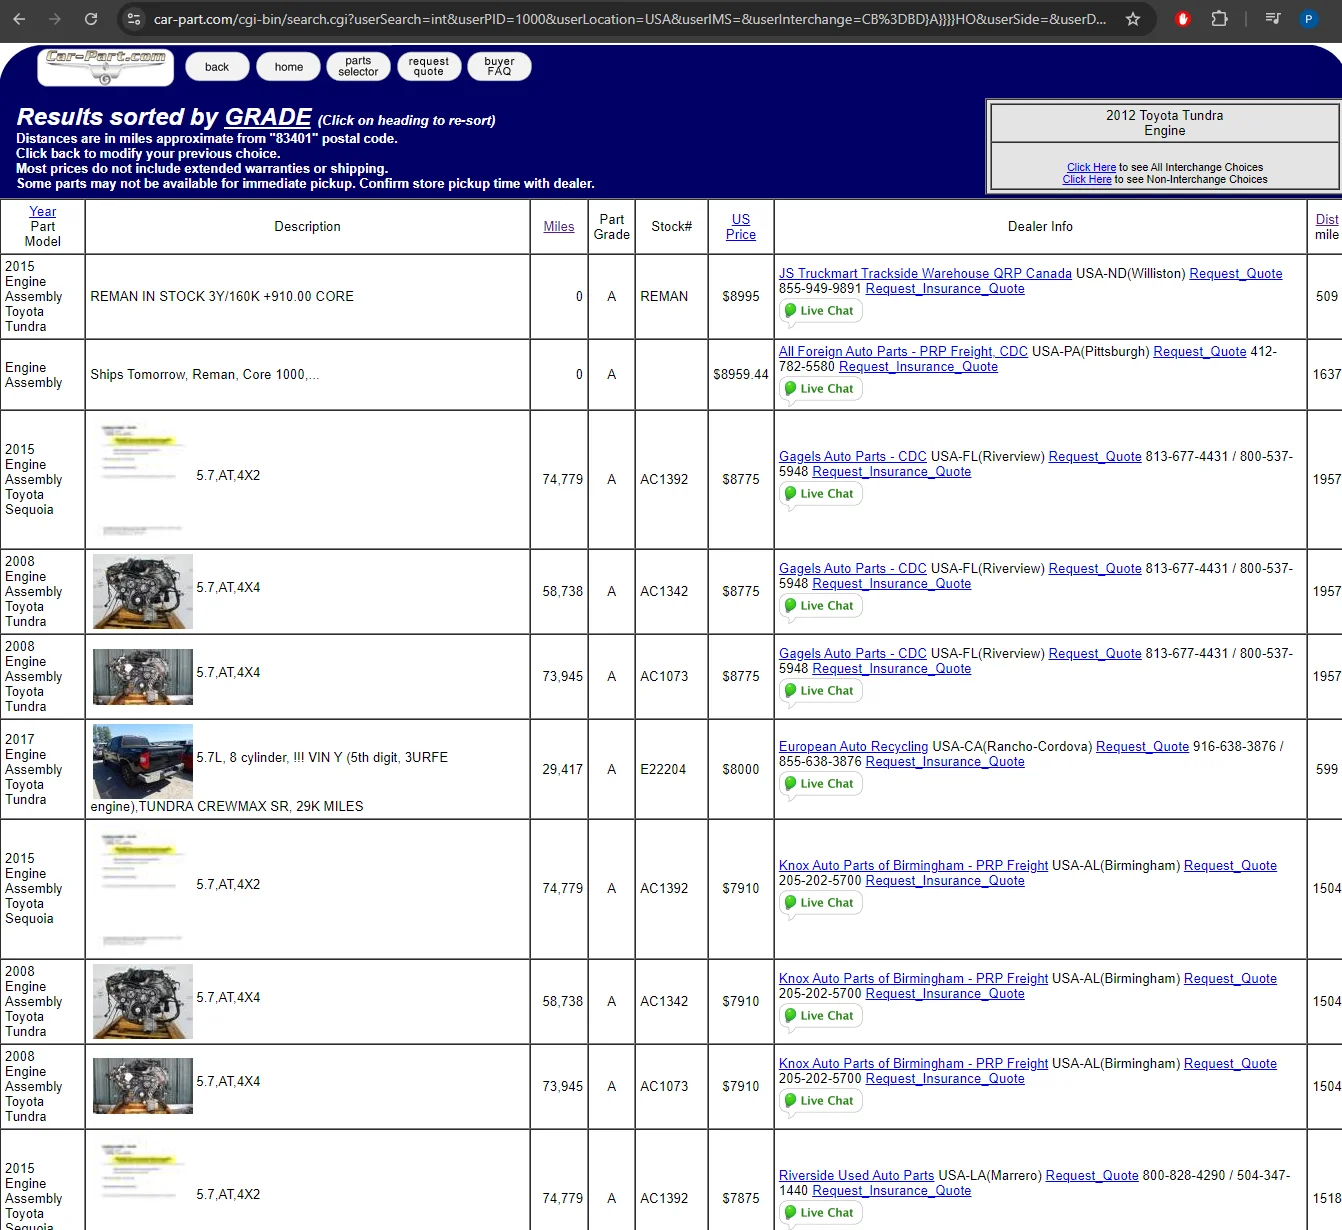Open browser media controls icon

coord(1272,19)
